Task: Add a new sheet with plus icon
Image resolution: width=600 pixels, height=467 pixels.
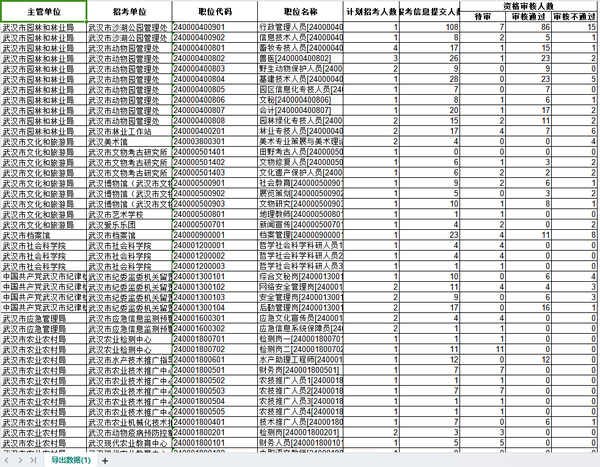Action: coord(105,460)
